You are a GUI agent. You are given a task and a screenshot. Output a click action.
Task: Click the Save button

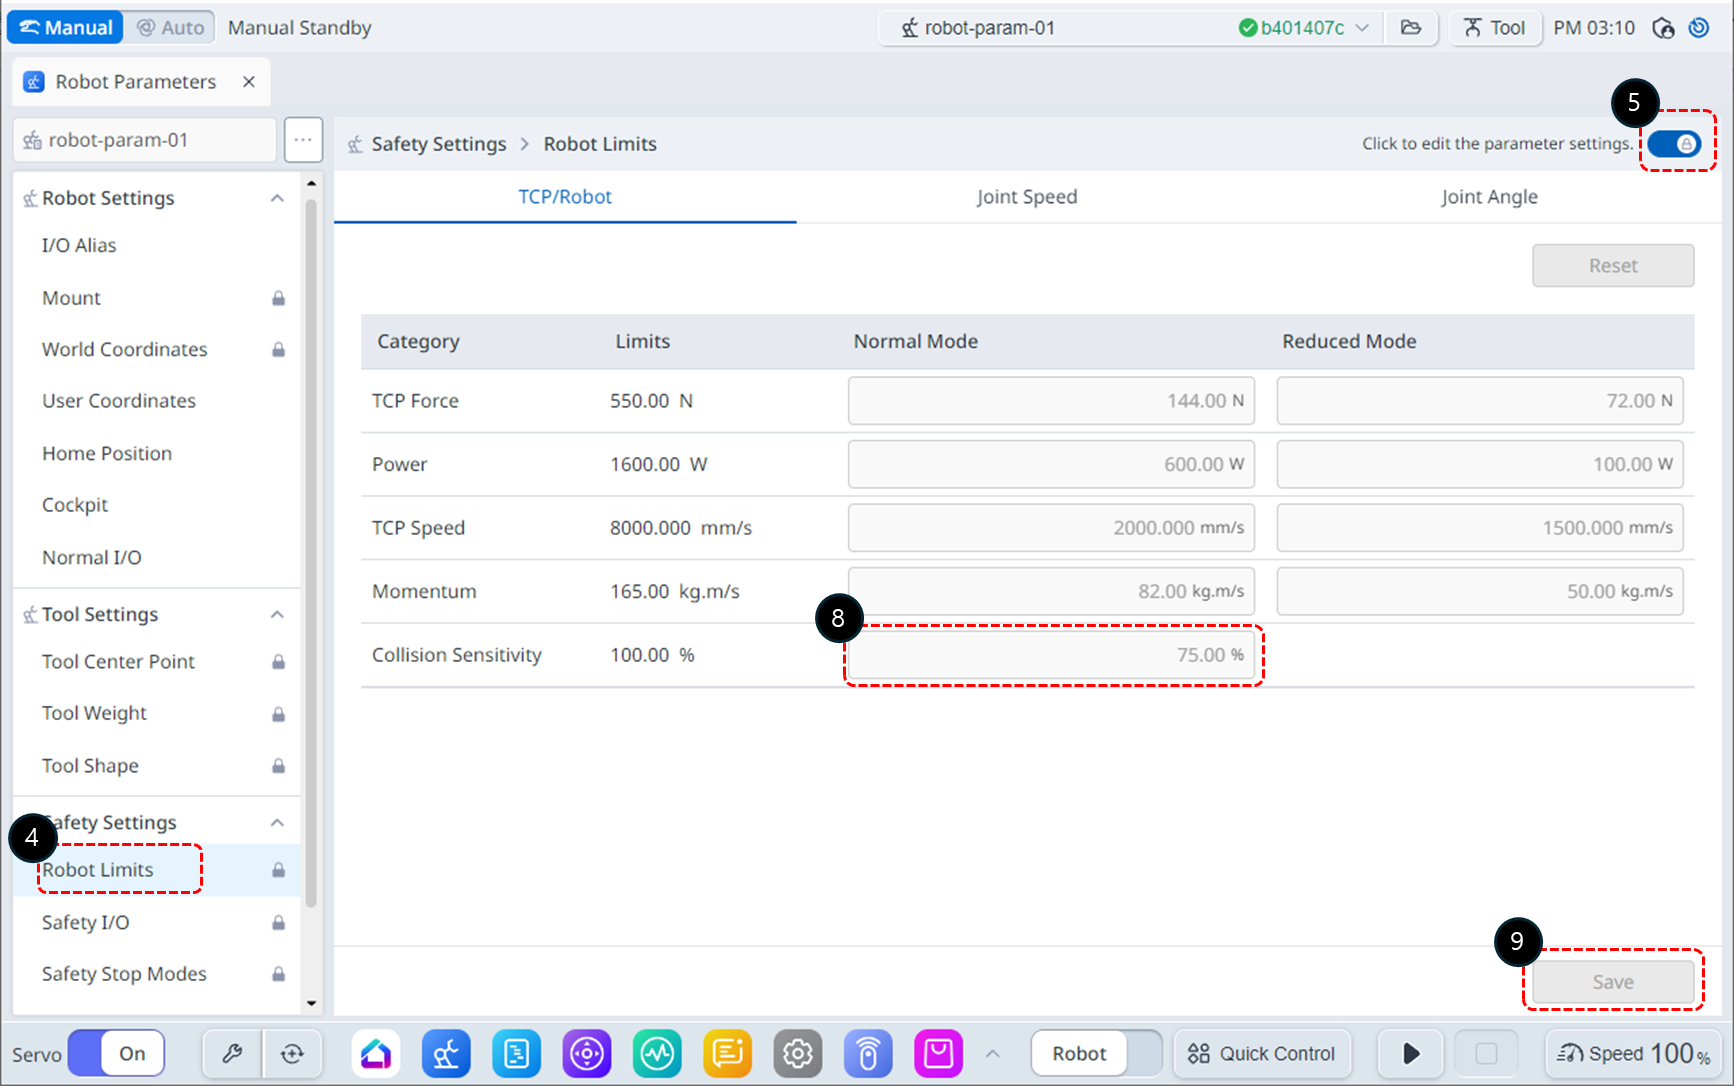pos(1612,982)
